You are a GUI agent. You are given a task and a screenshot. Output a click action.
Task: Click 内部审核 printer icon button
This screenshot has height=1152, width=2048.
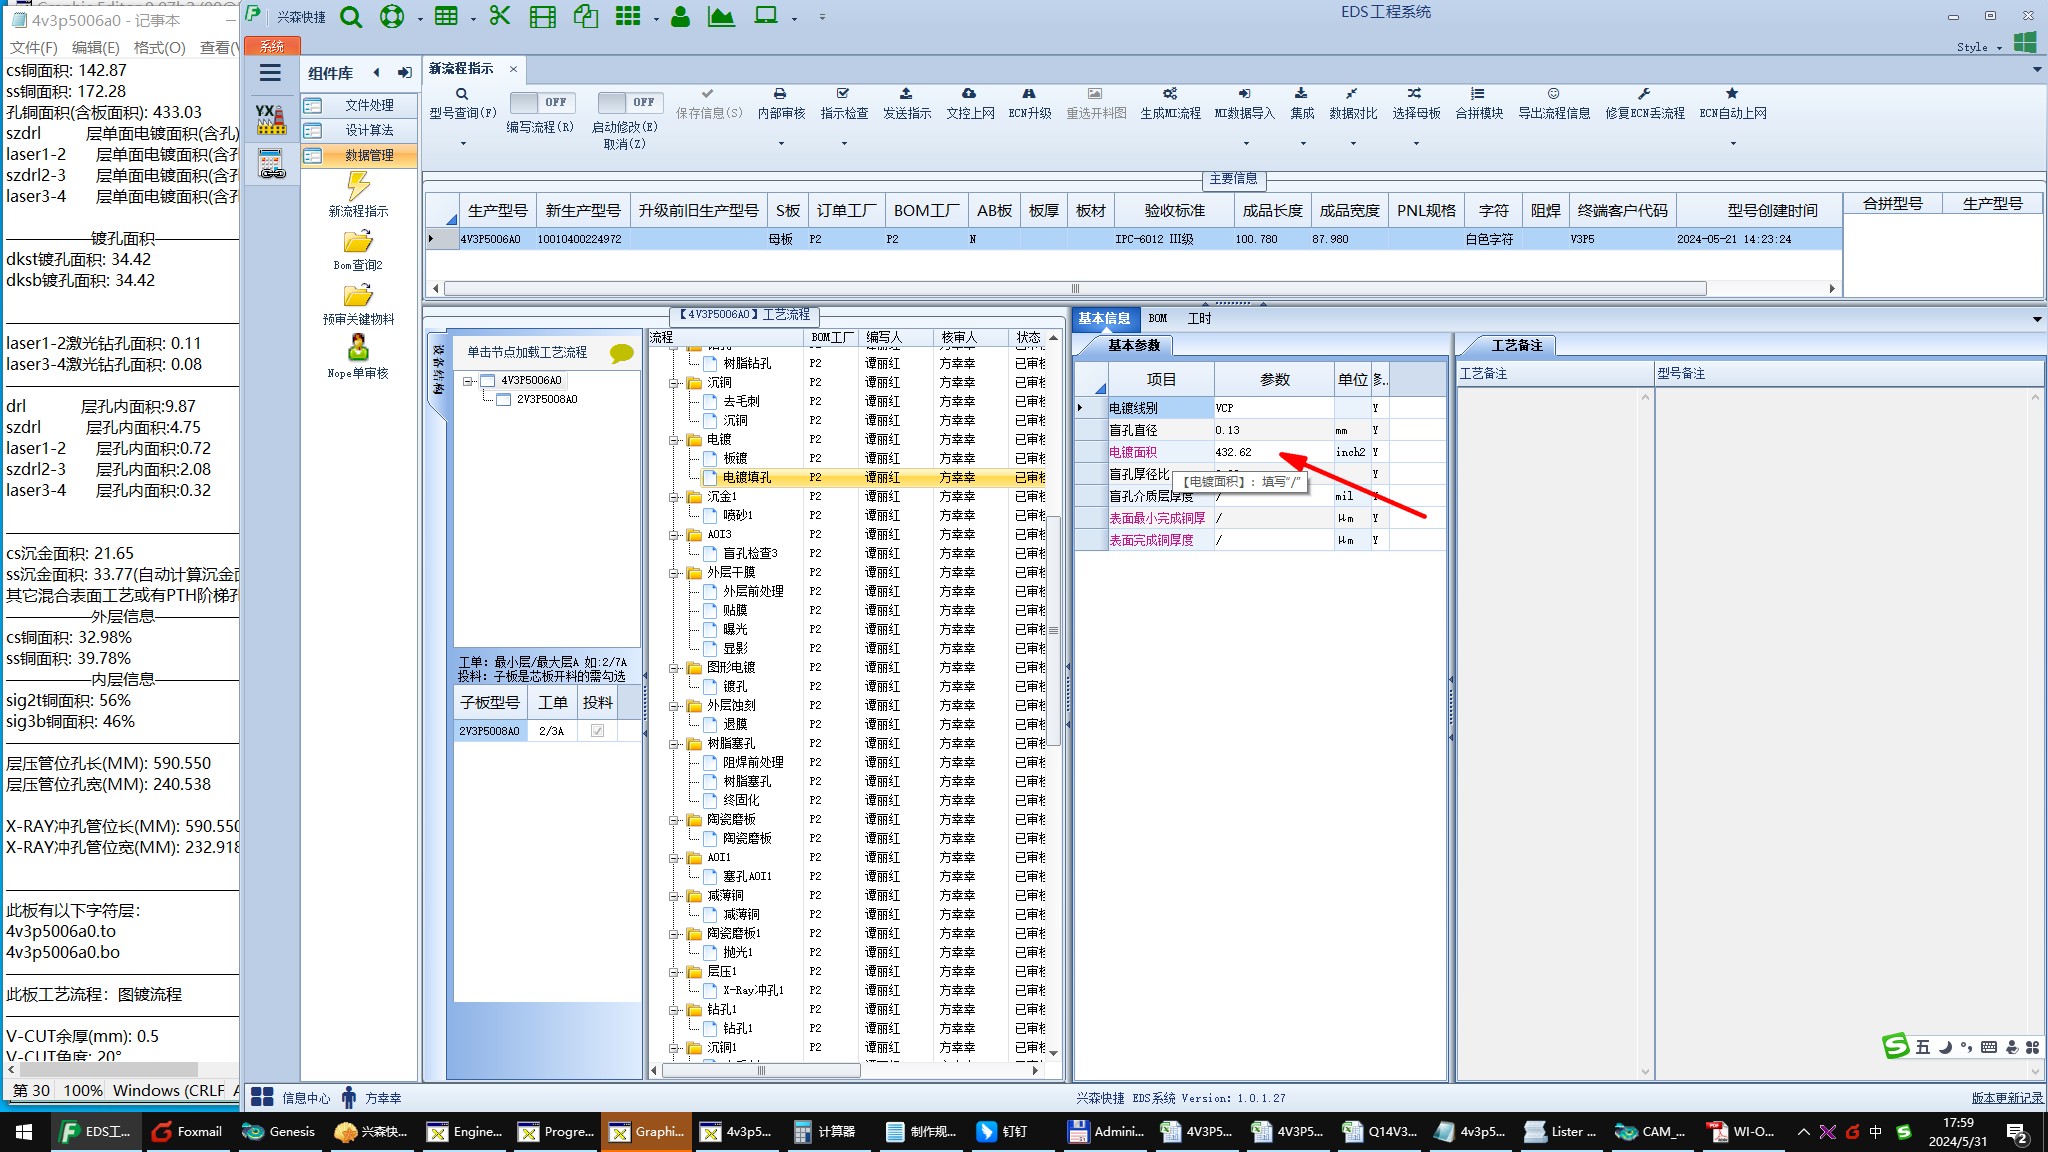(781, 103)
